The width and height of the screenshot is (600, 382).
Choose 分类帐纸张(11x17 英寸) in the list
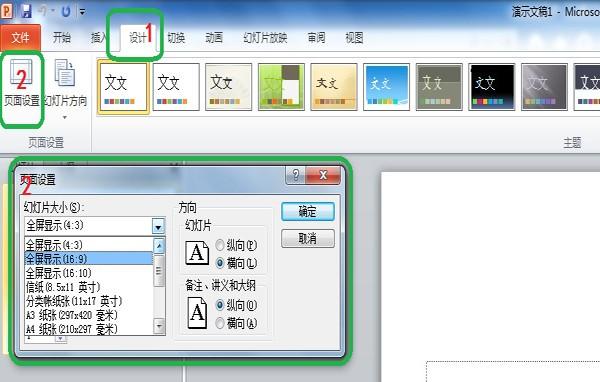pyautogui.click(x=89, y=301)
